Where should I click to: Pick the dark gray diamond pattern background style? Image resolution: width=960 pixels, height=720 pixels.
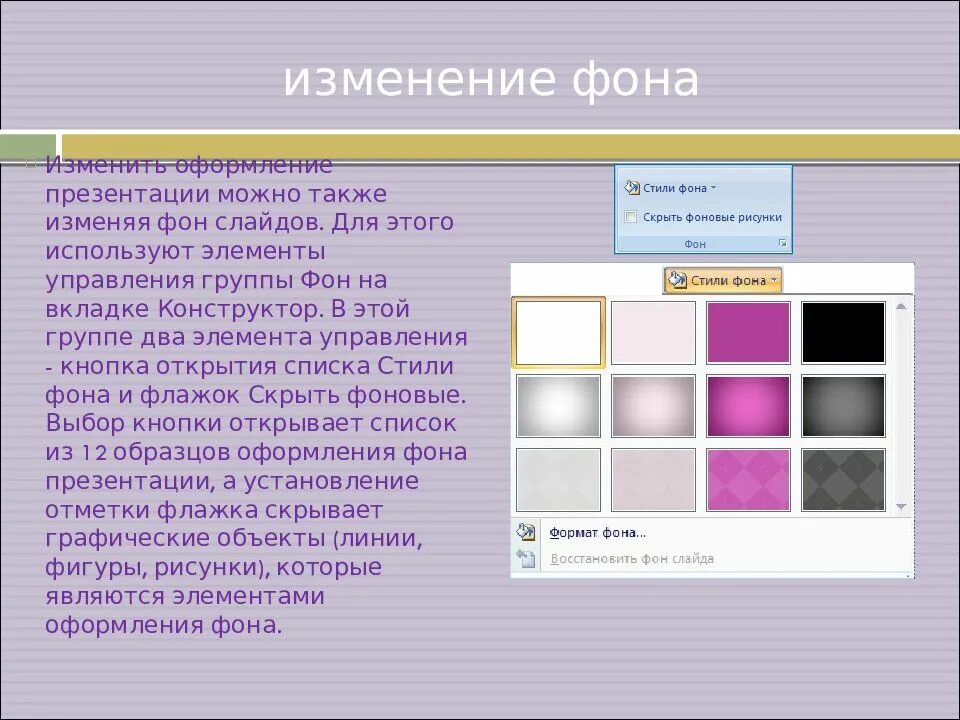tap(843, 480)
